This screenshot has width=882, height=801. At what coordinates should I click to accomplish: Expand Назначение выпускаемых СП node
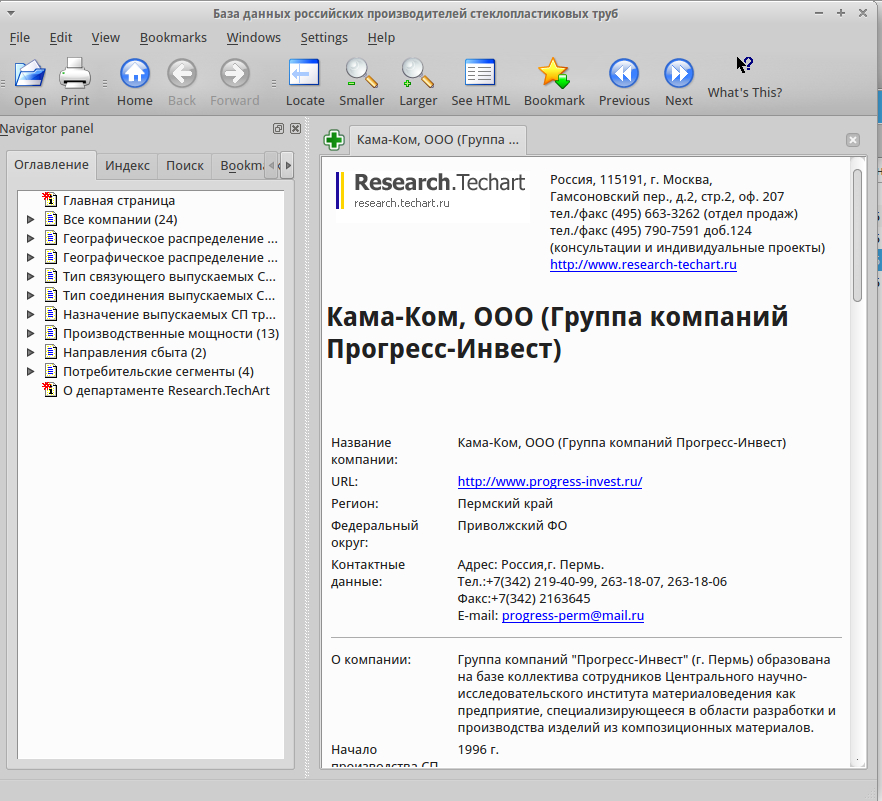coord(31,314)
